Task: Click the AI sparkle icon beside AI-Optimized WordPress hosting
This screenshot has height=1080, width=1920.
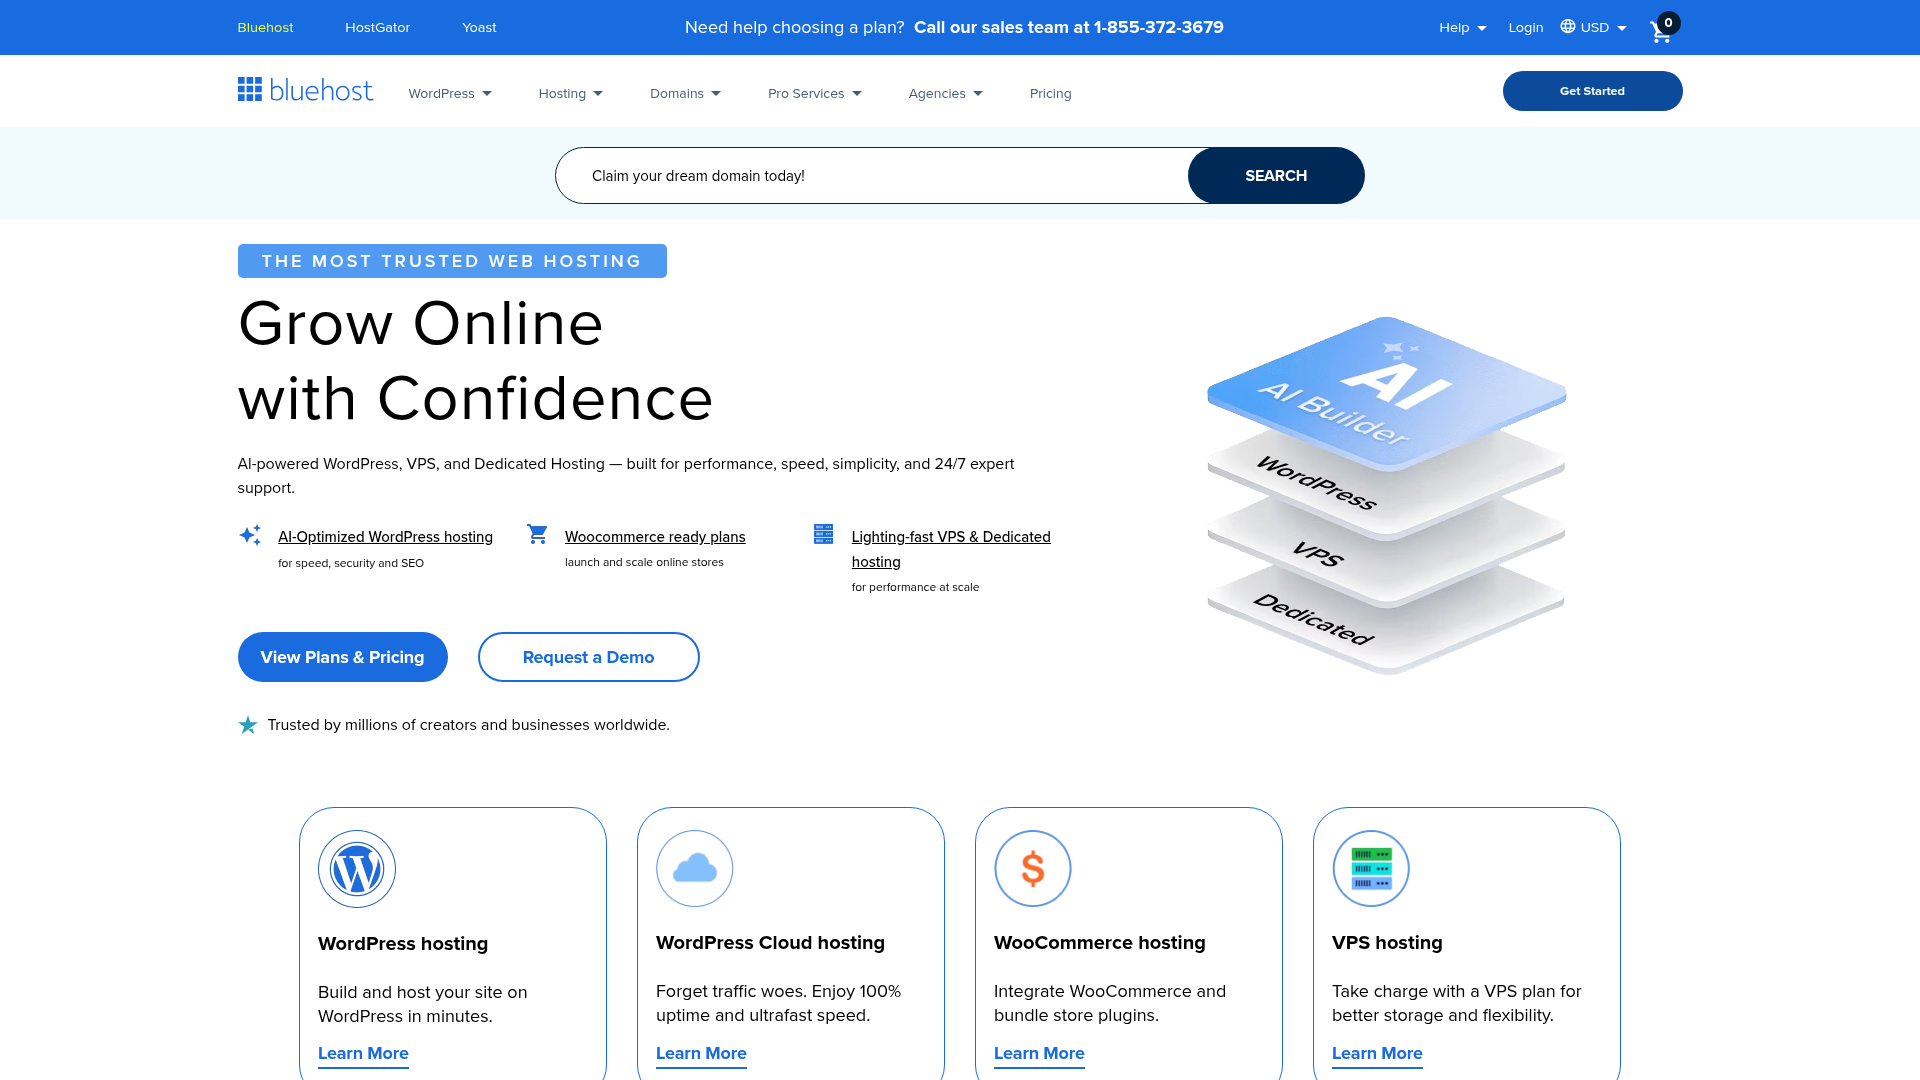Action: click(250, 535)
